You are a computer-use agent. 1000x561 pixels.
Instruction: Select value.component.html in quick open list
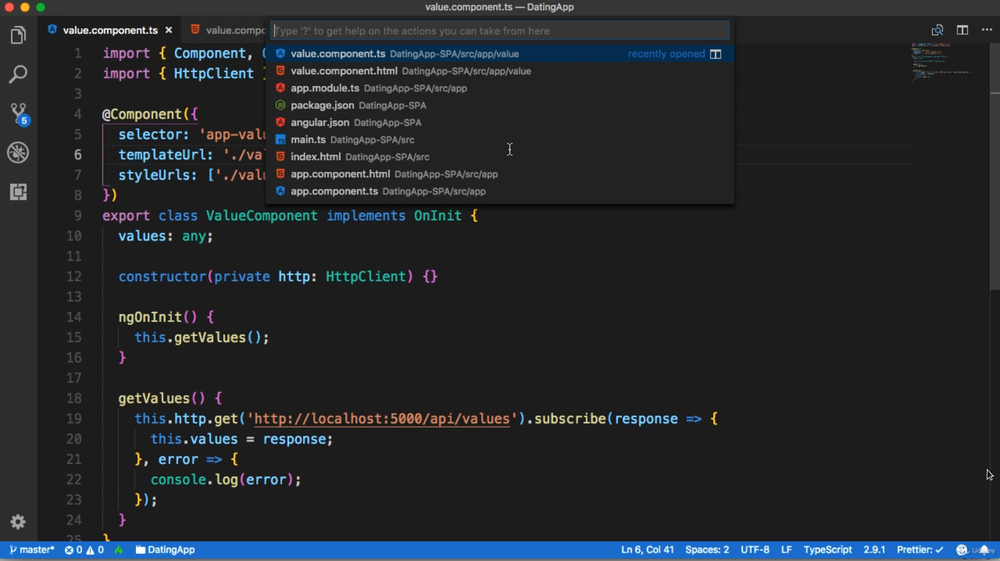click(x=500, y=71)
